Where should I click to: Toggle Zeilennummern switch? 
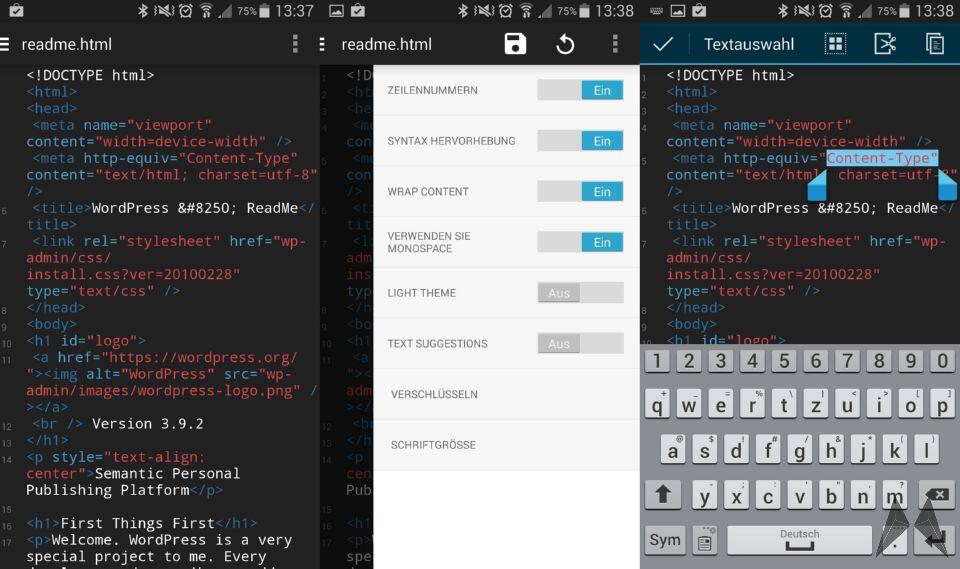[580, 90]
